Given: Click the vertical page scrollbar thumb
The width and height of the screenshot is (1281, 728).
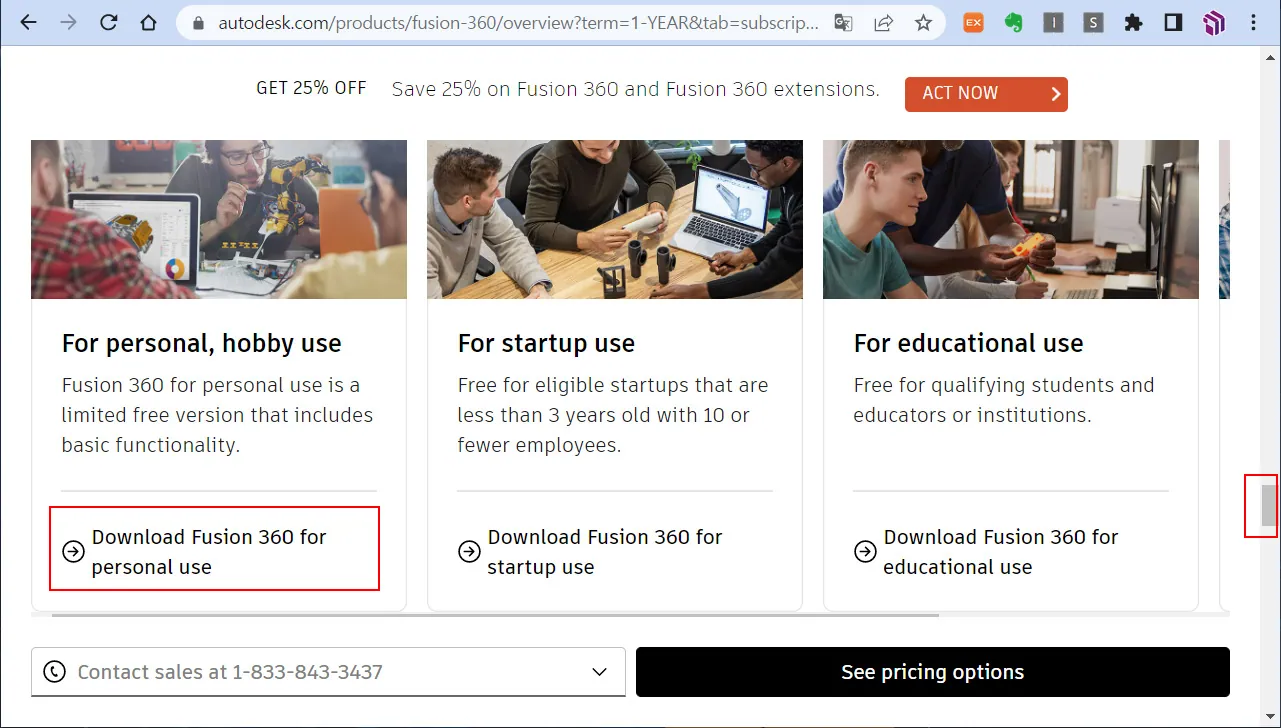Looking at the screenshot, I should pyautogui.click(x=1269, y=505).
